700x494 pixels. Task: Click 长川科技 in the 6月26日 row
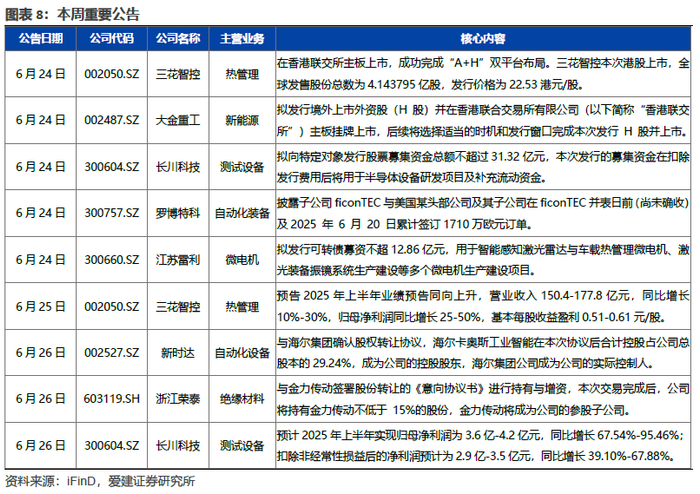click(178, 445)
